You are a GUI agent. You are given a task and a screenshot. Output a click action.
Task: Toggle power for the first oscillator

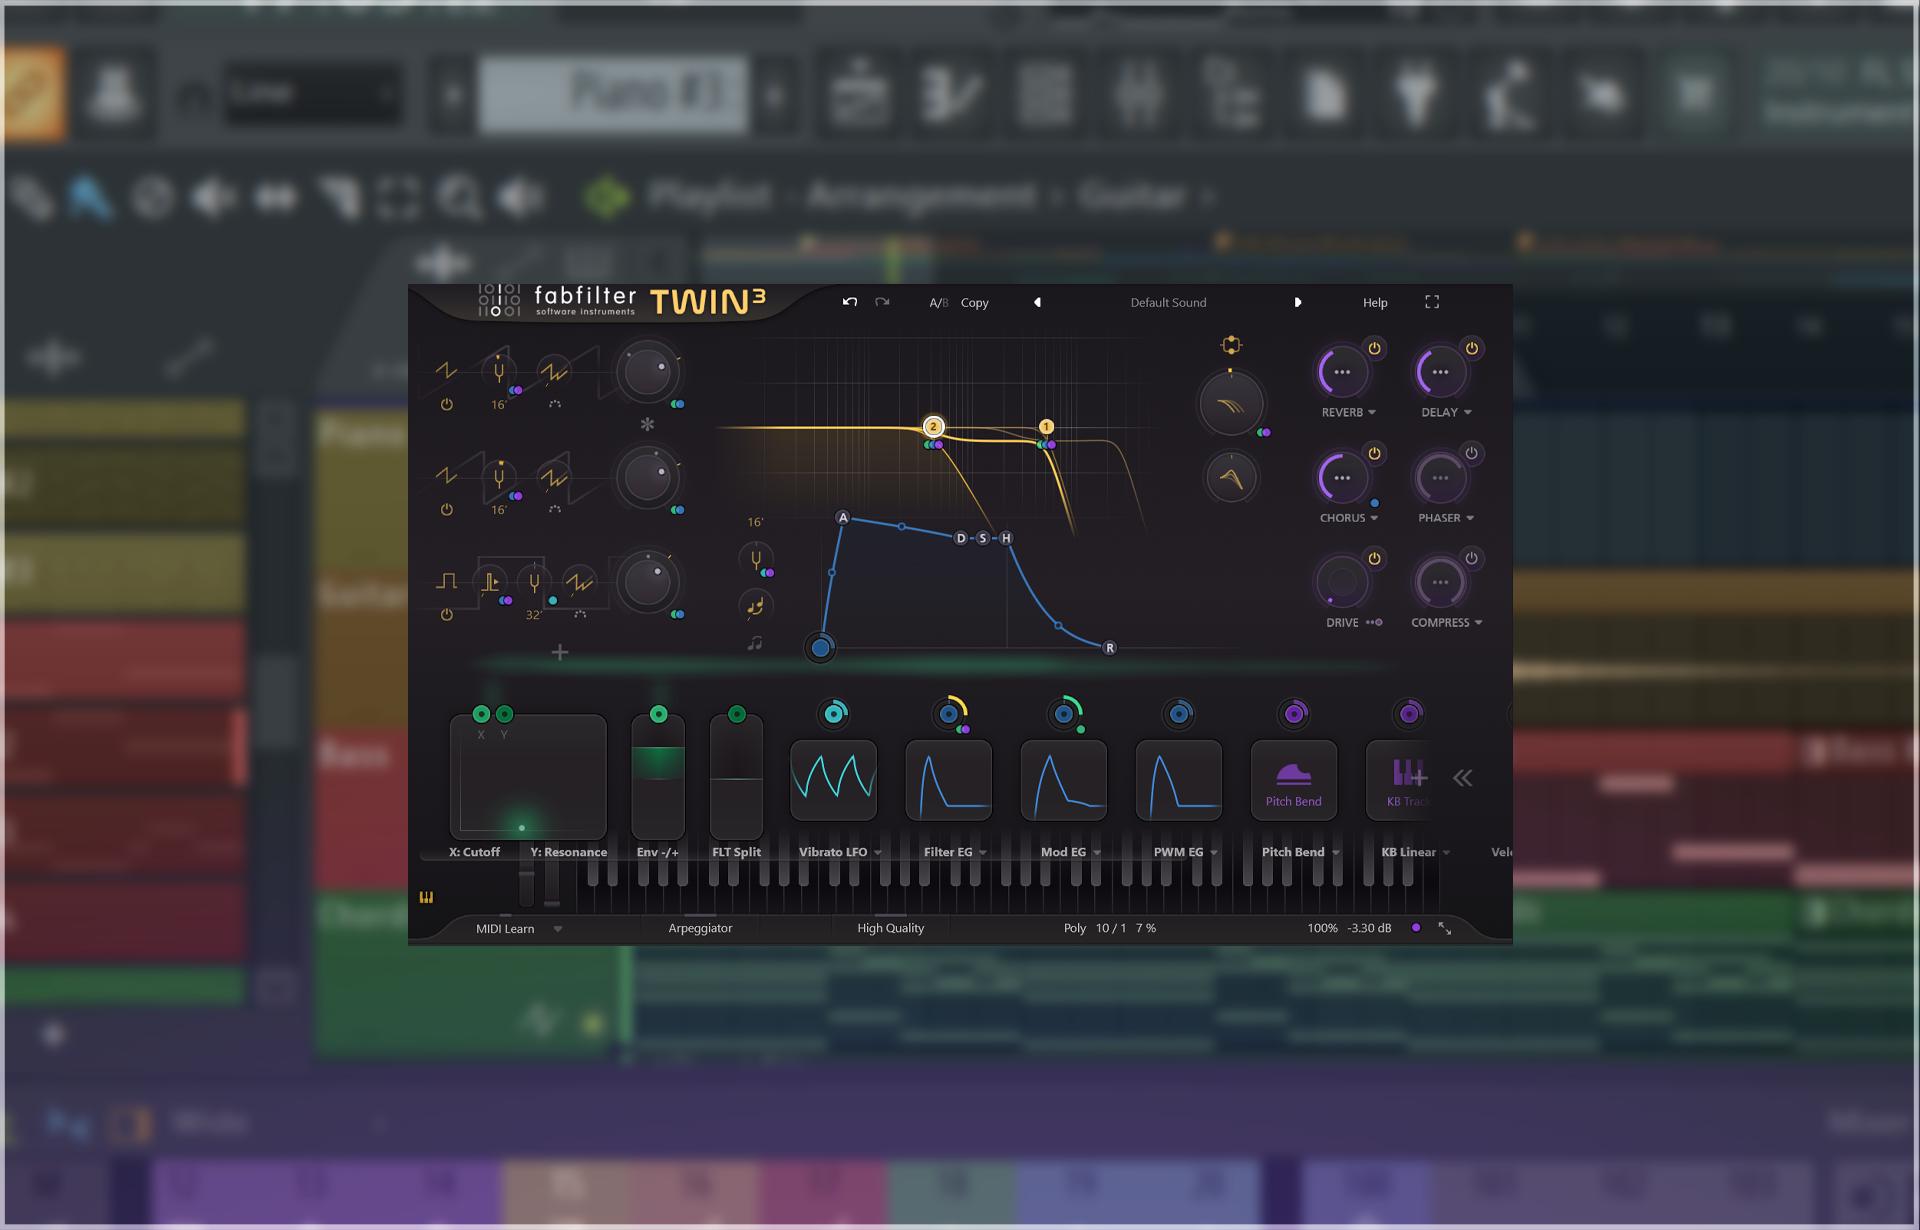point(447,405)
